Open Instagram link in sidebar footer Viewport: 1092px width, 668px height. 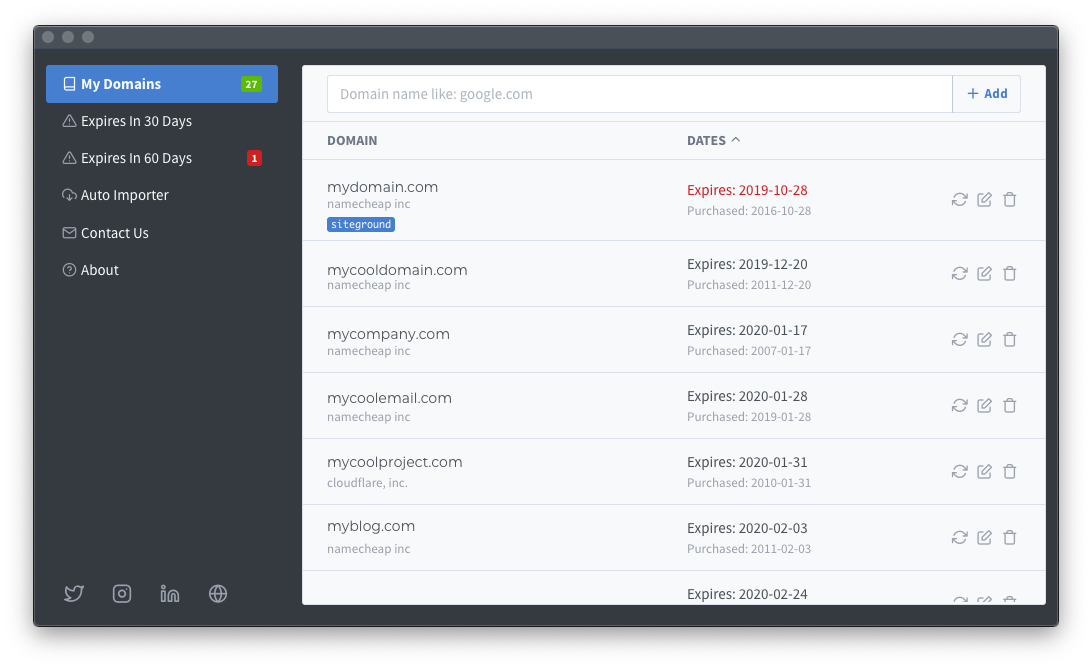click(x=122, y=593)
